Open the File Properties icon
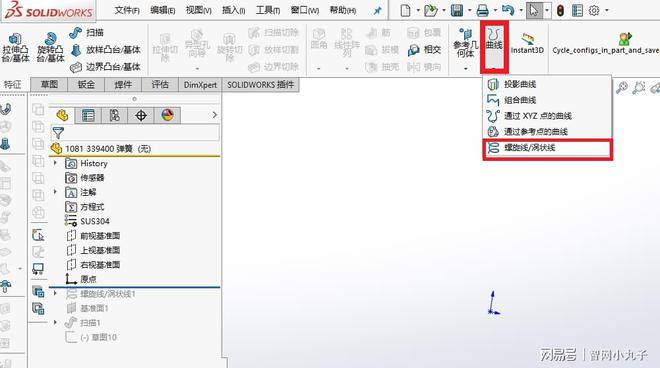660x368 pixels. pos(578,10)
